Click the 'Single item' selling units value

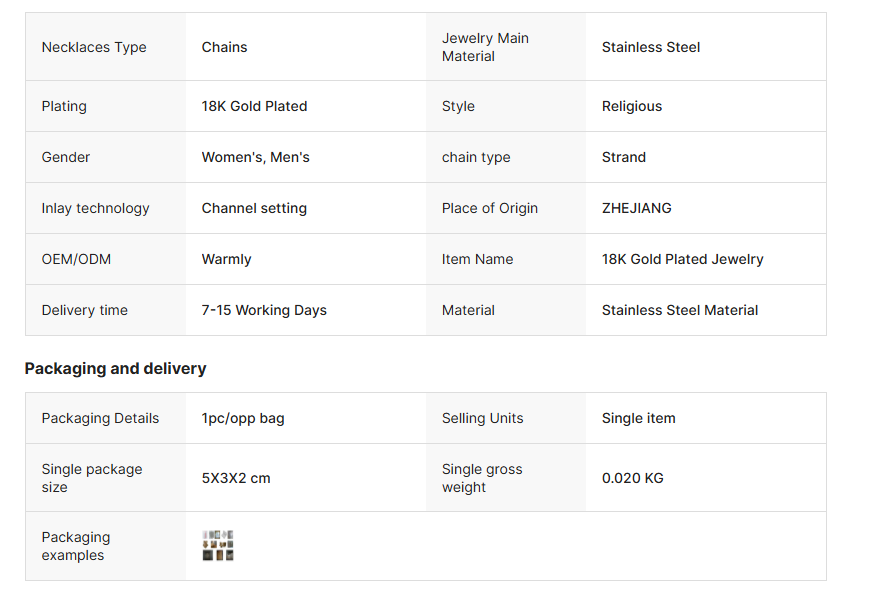(x=638, y=418)
